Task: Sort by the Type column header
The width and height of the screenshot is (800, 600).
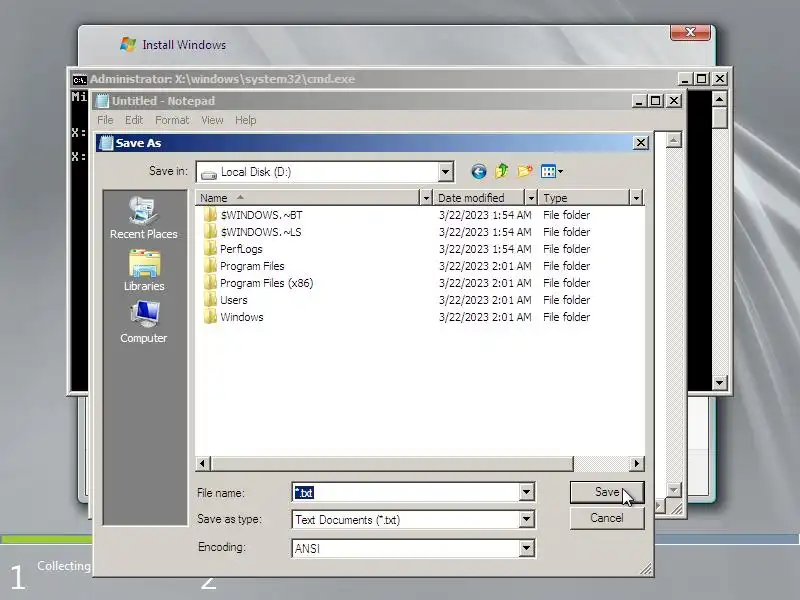Action: coord(584,197)
